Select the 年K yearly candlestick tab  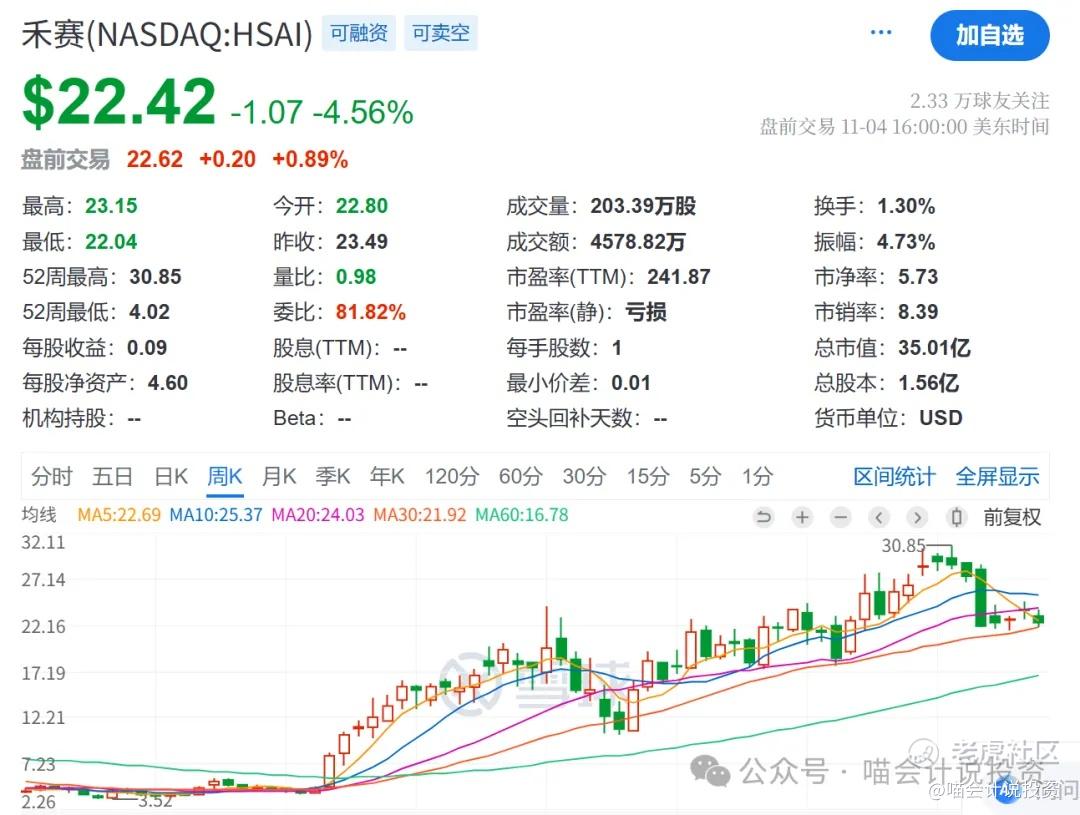click(x=386, y=476)
